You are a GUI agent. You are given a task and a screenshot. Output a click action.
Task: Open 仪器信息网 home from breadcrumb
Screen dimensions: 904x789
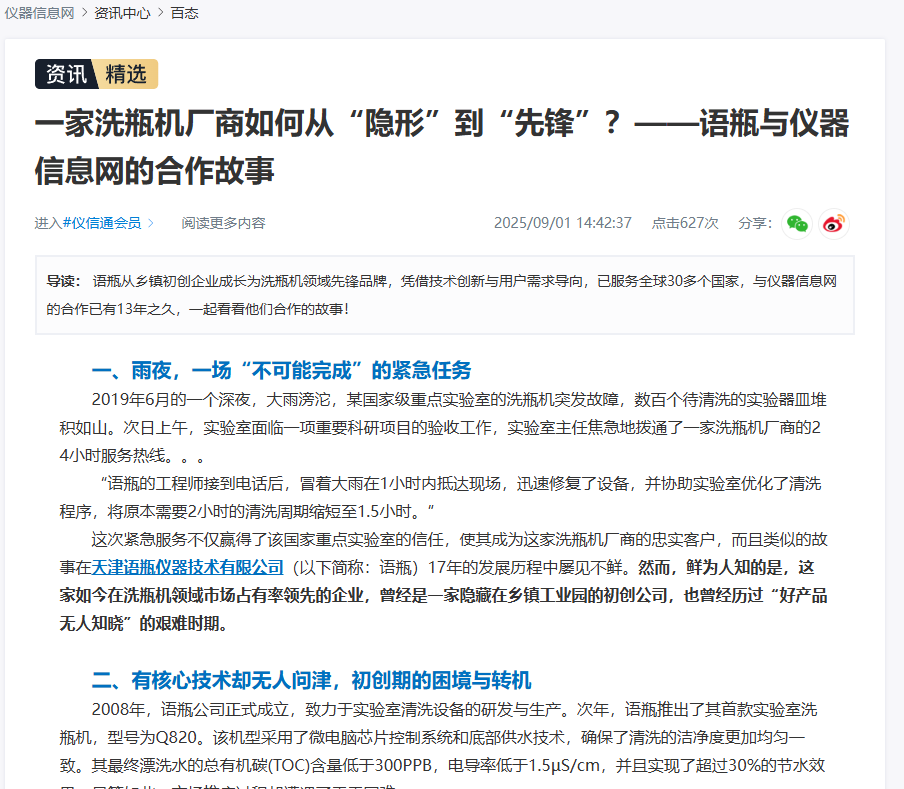point(40,13)
